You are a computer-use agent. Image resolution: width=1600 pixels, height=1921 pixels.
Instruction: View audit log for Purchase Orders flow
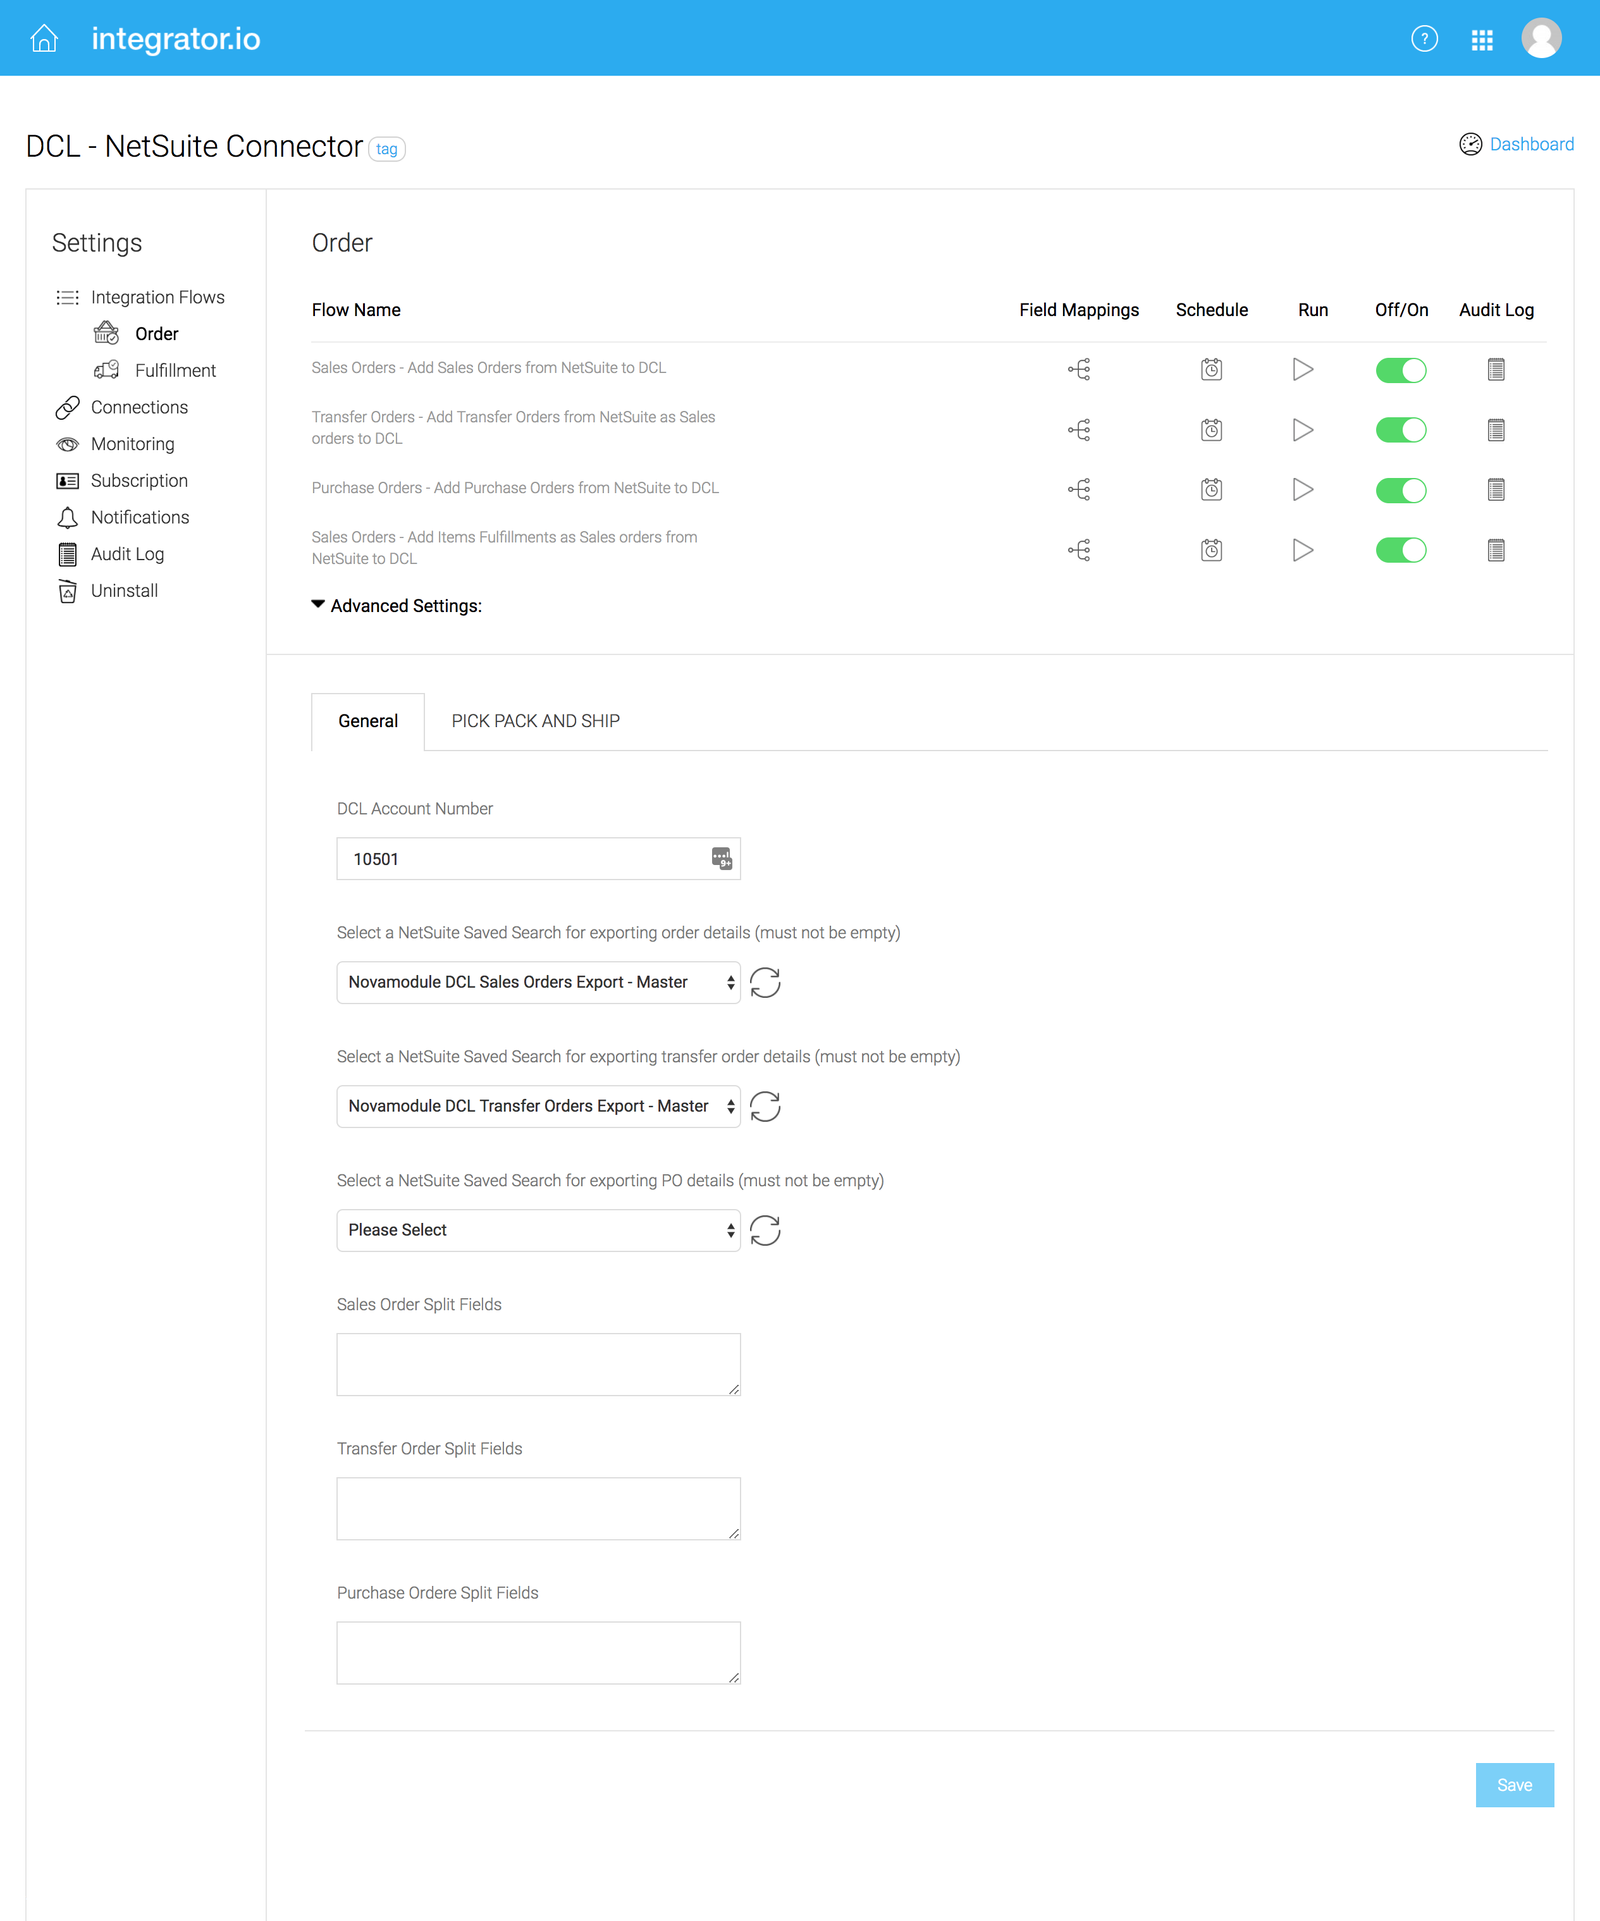click(x=1496, y=489)
